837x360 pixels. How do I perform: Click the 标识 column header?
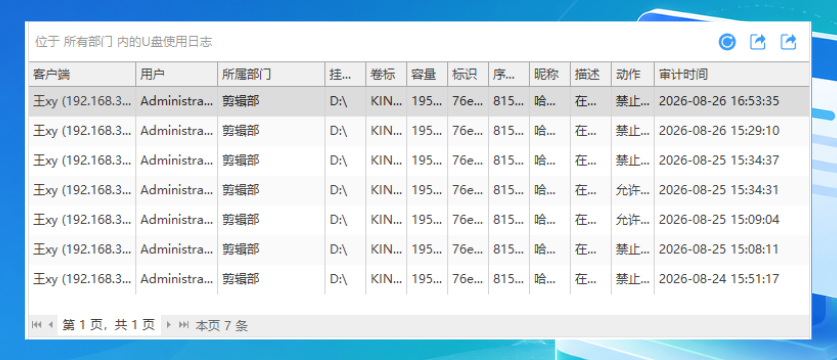tap(468, 74)
